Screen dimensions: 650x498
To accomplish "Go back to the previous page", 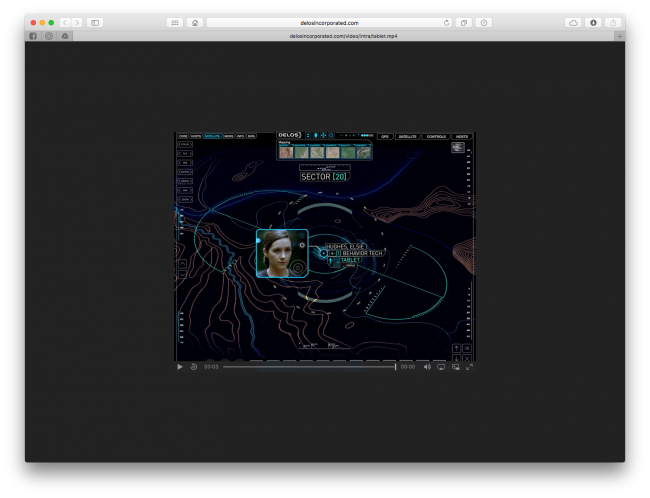I will coord(65,23).
